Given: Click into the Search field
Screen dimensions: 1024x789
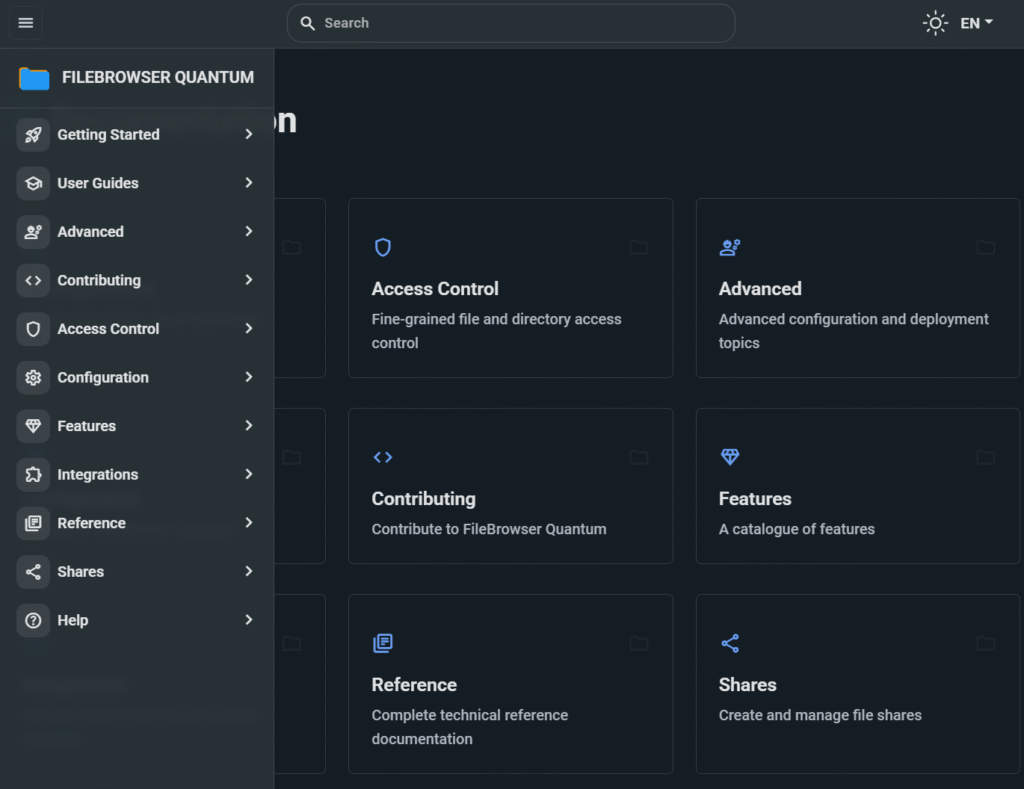Looking at the screenshot, I should pos(520,23).
